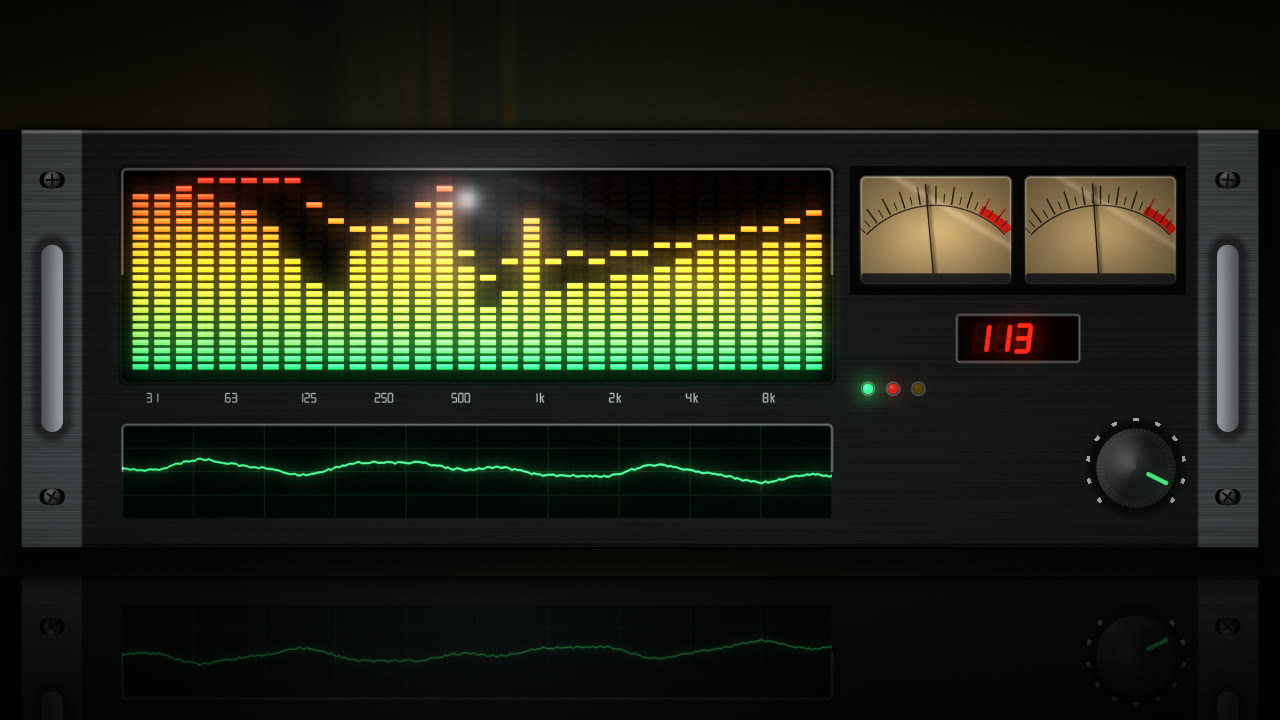Viewport: 1280px width, 720px height.
Task: Click the left analog VU meter
Action: click(x=936, y=230)
